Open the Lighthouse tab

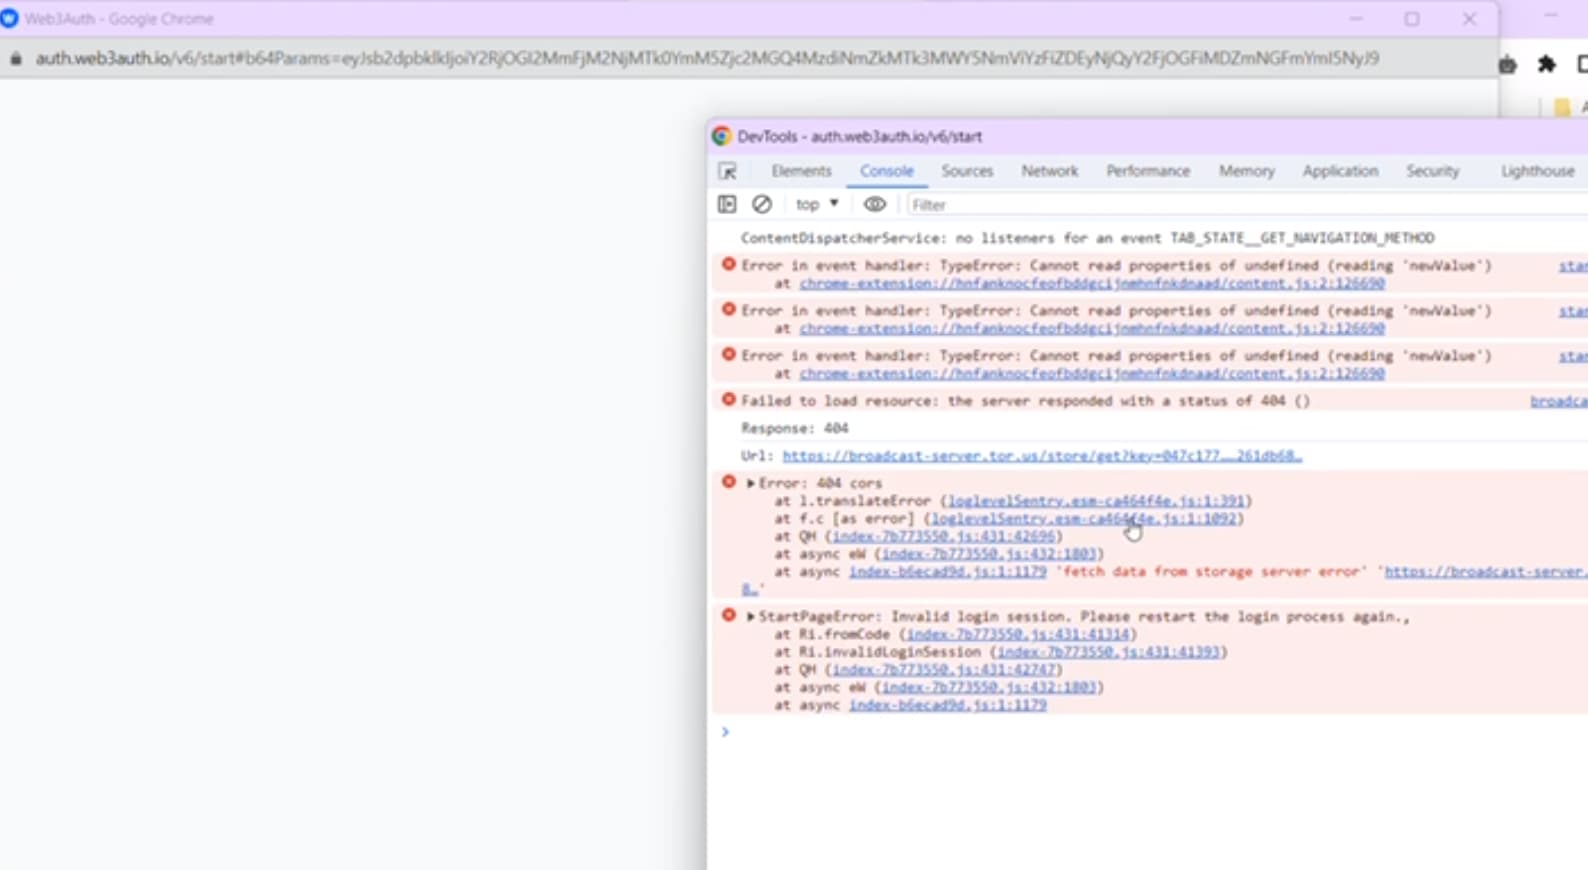pos(1537,171)
